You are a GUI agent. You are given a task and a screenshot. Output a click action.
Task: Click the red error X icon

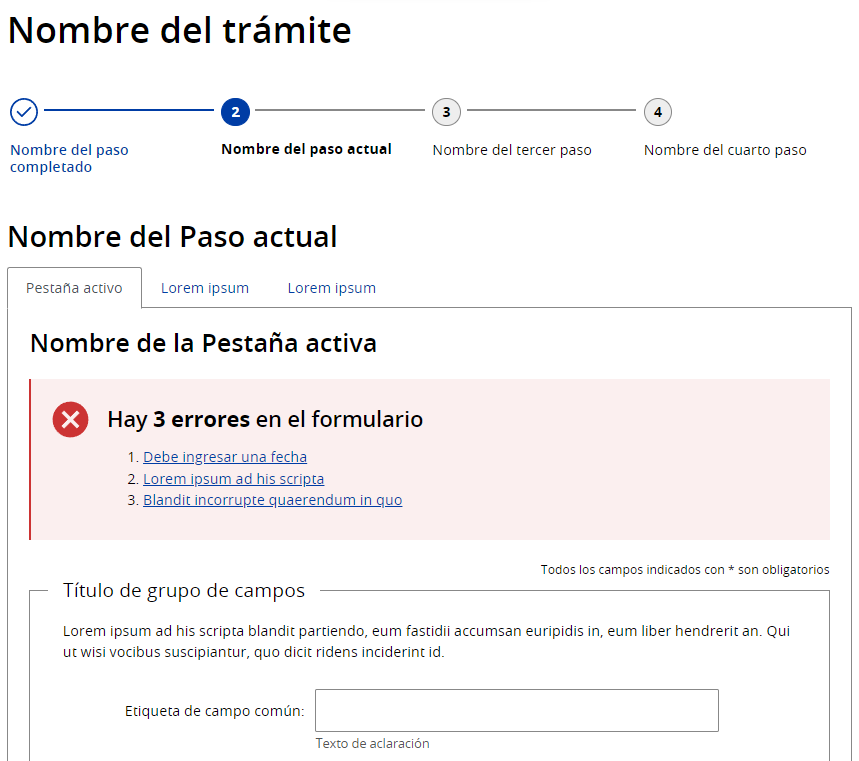pyautogui.click(x=70, y=420)
